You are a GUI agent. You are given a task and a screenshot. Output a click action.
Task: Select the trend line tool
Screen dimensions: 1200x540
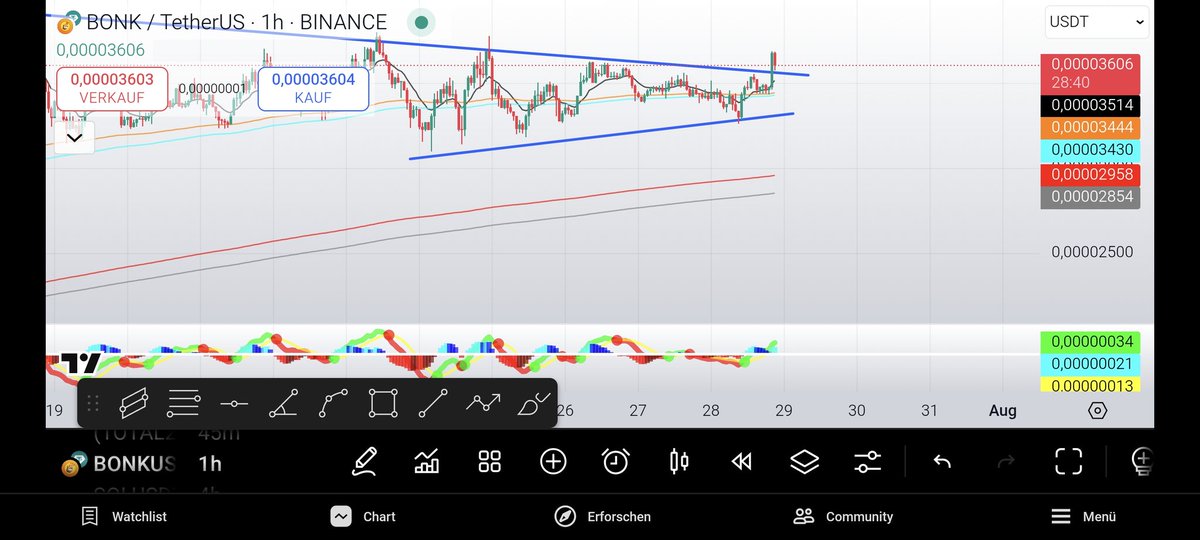[433, 404]
